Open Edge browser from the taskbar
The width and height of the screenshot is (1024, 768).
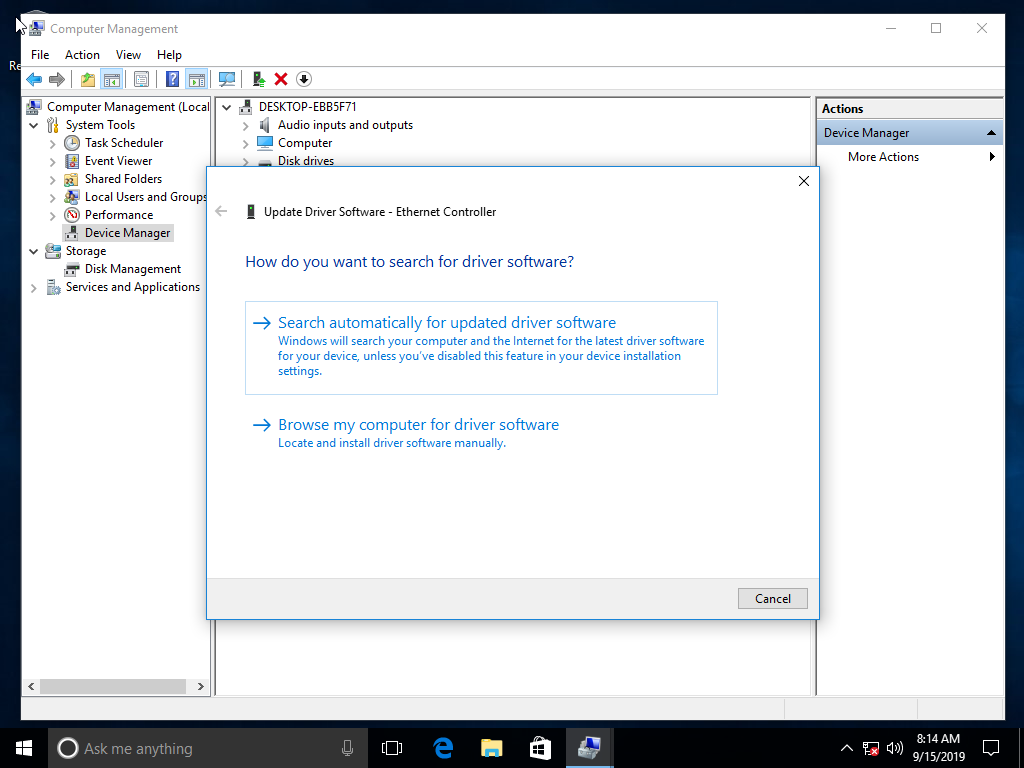(x=443, y=747)
